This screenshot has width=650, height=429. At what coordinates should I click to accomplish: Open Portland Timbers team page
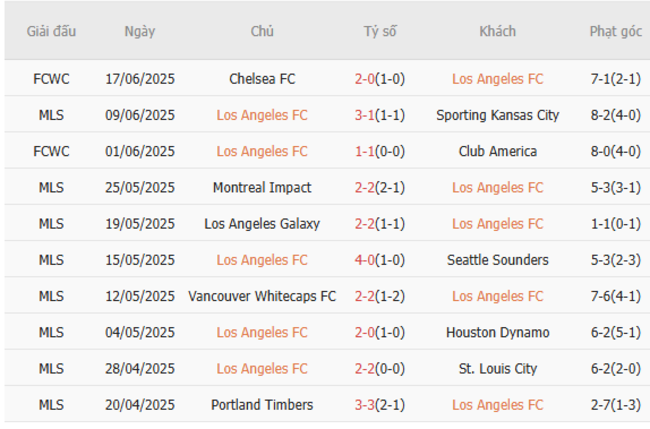pos(262,405)
